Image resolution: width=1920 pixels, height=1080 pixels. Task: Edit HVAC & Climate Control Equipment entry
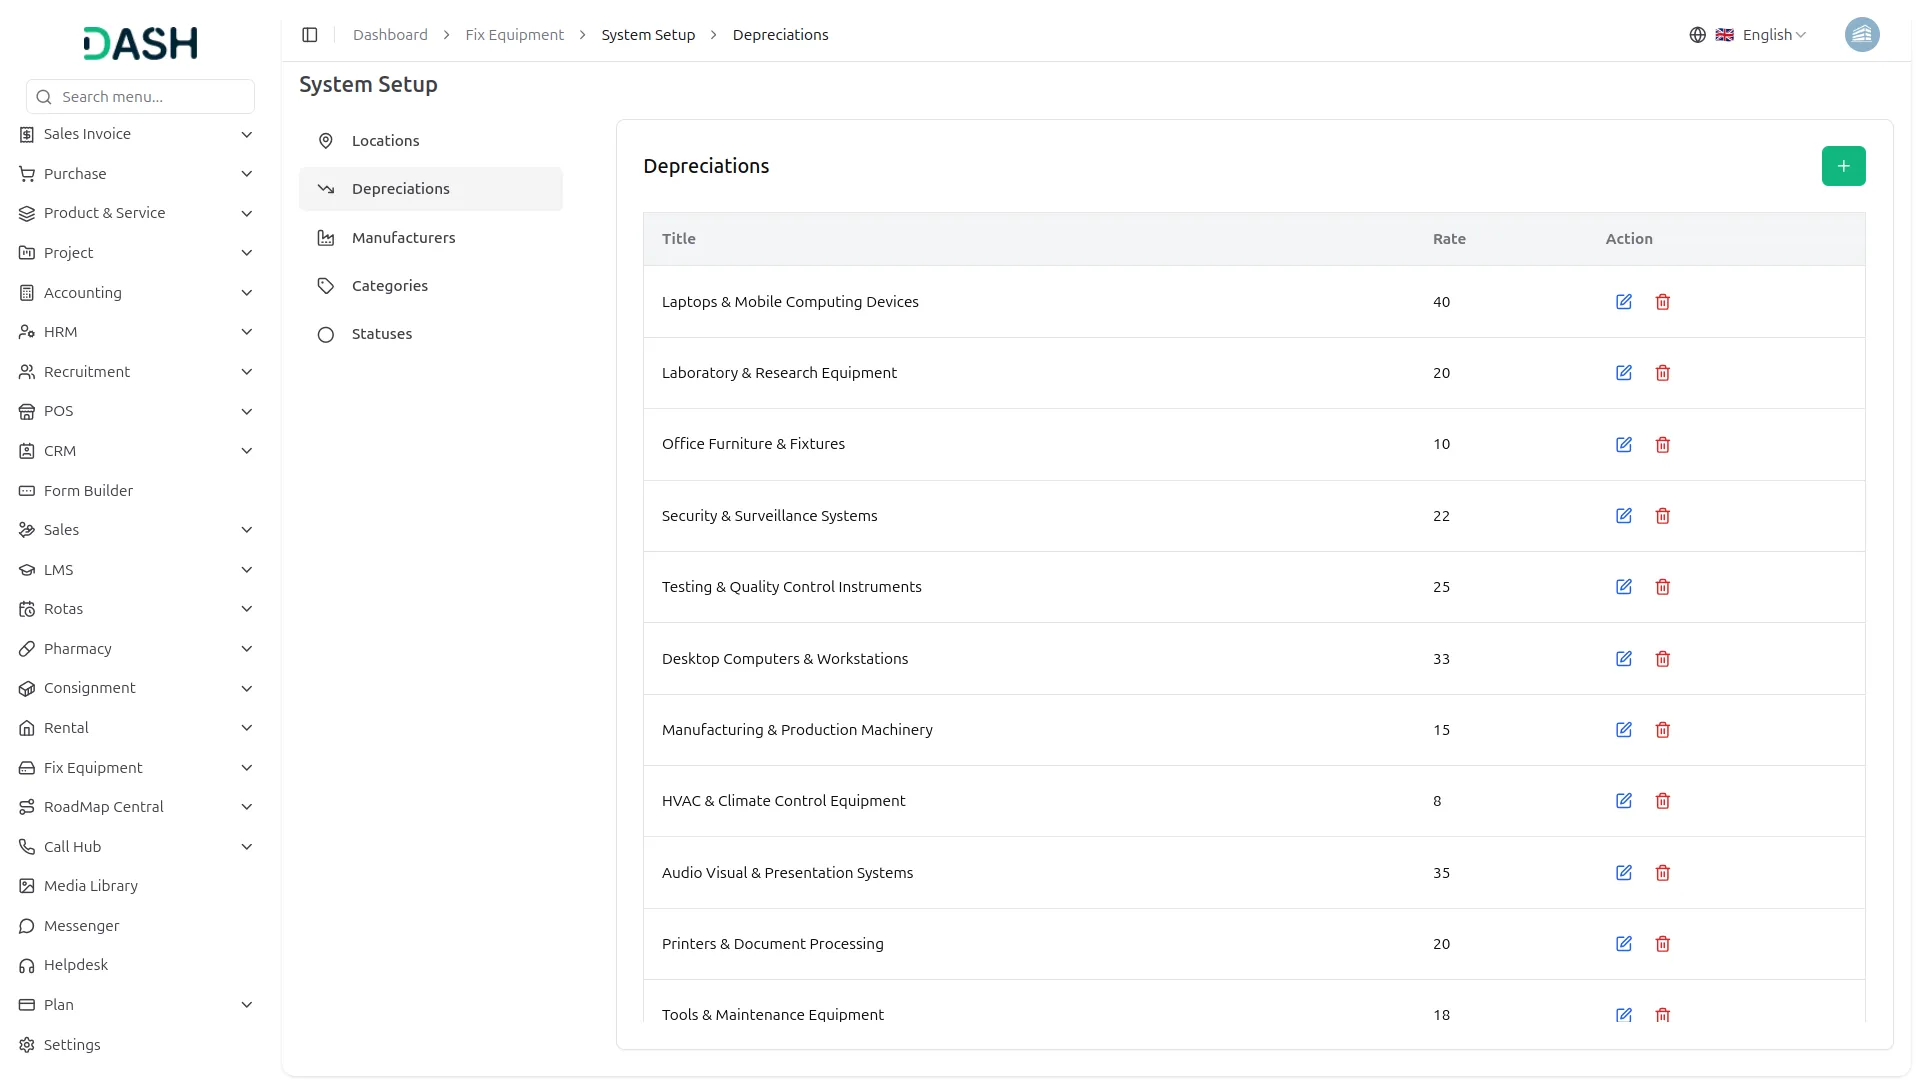tap(1623, 801)
